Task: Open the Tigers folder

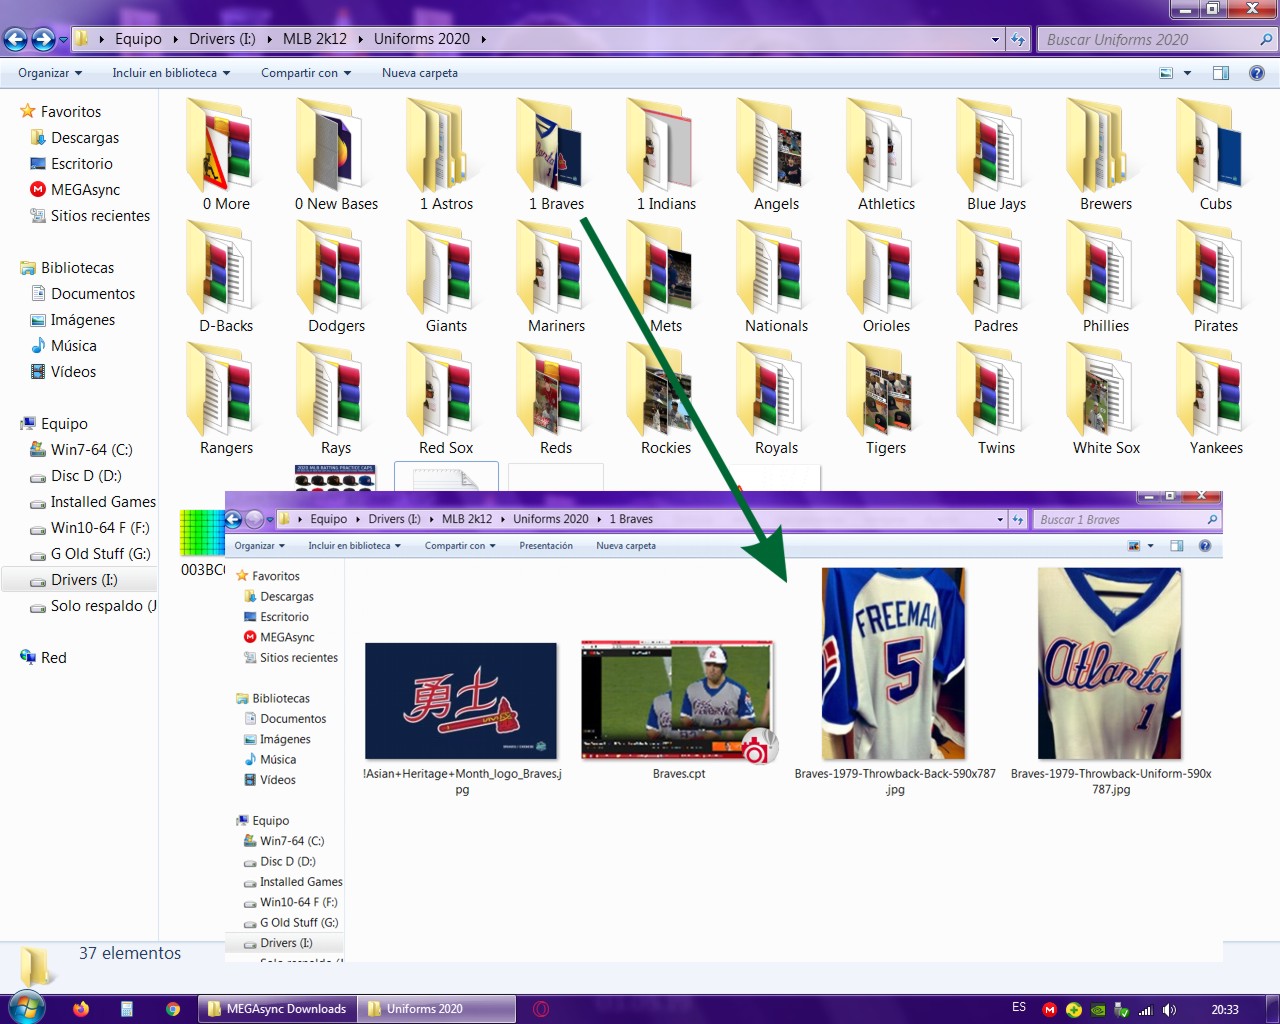Action: coord(886,398)
